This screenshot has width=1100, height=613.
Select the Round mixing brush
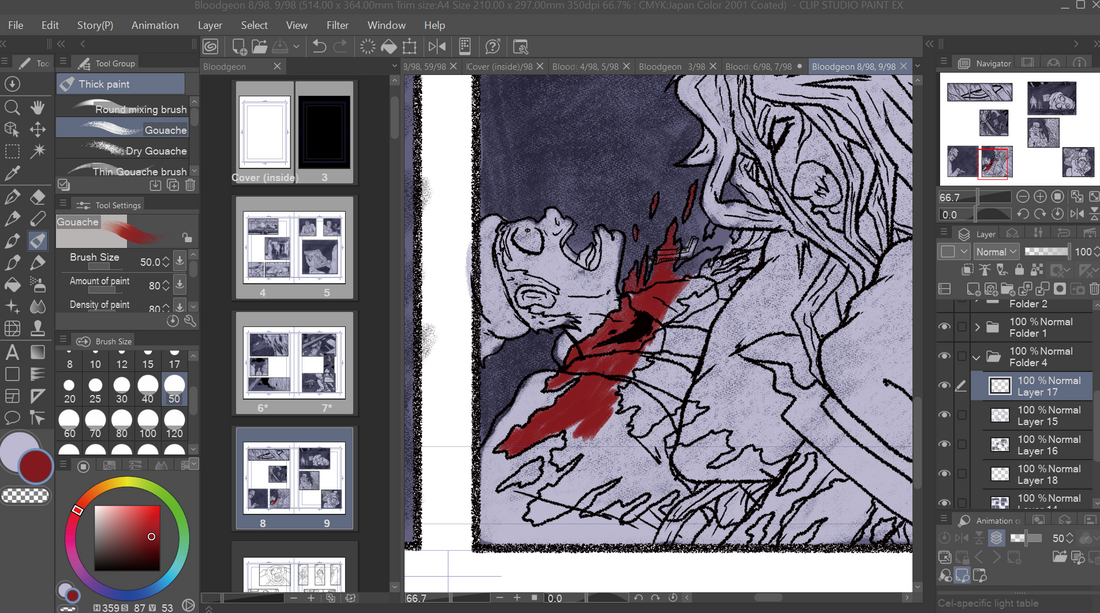(123, 109)
